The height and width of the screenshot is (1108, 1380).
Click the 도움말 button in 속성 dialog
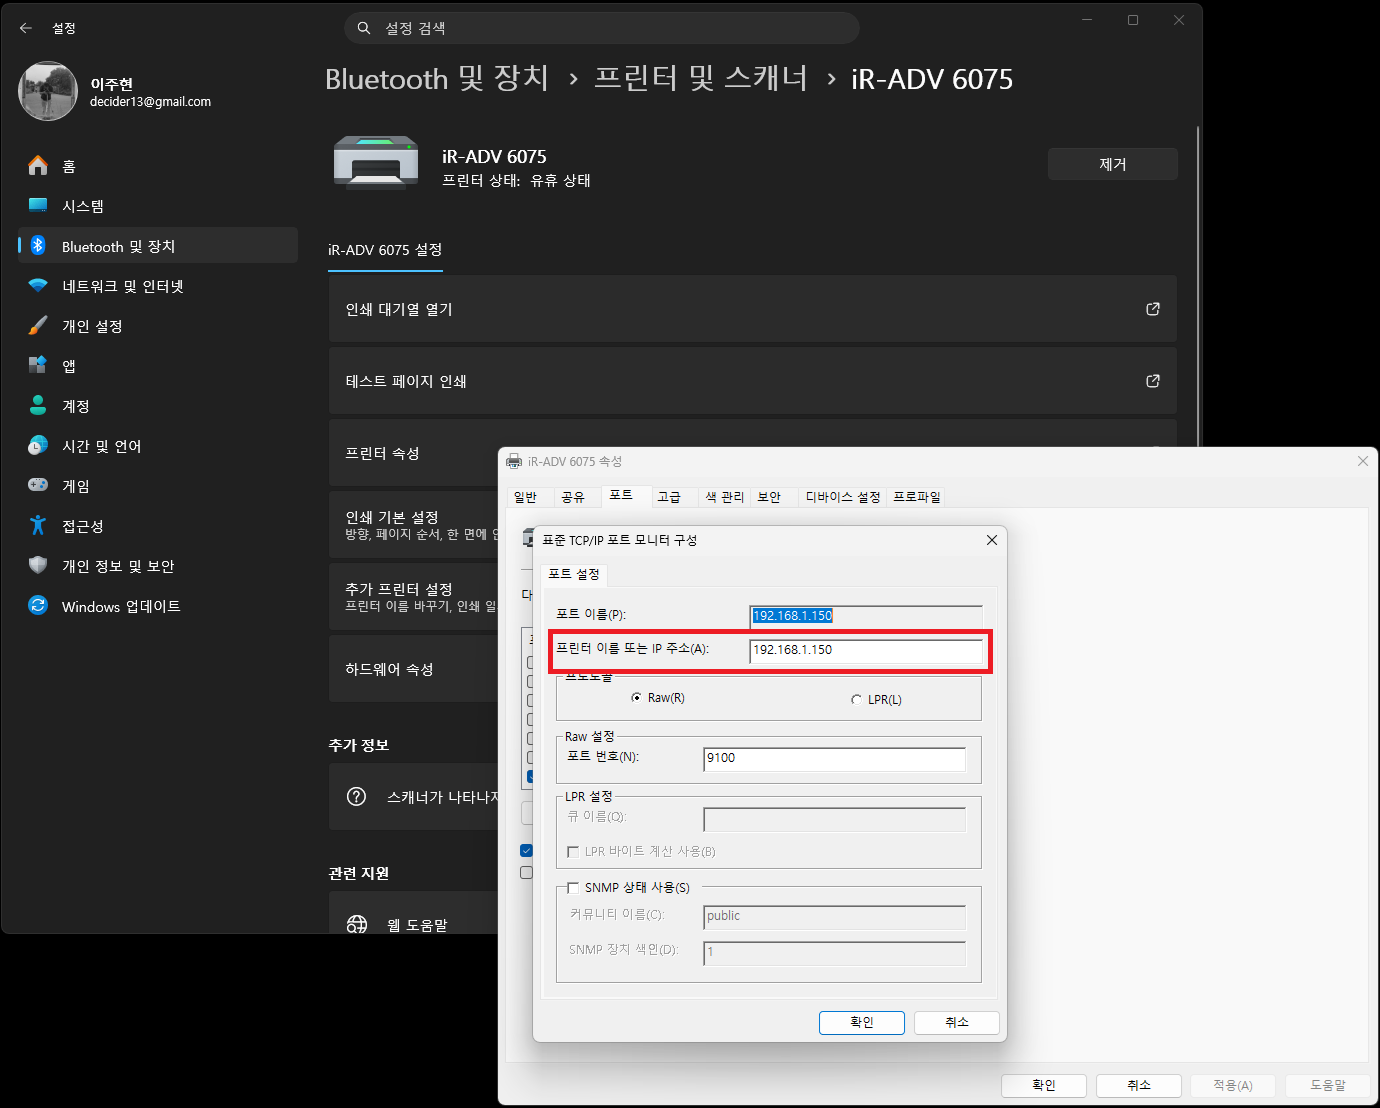[x=1328, y=1085]
